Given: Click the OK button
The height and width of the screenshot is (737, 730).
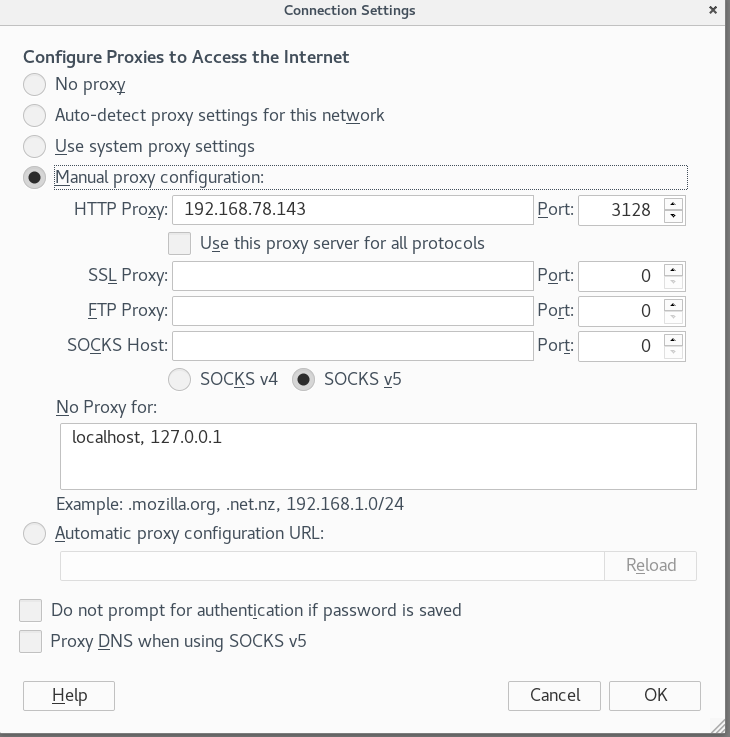Looking at the screenshot, I should [x=655, y=696].
